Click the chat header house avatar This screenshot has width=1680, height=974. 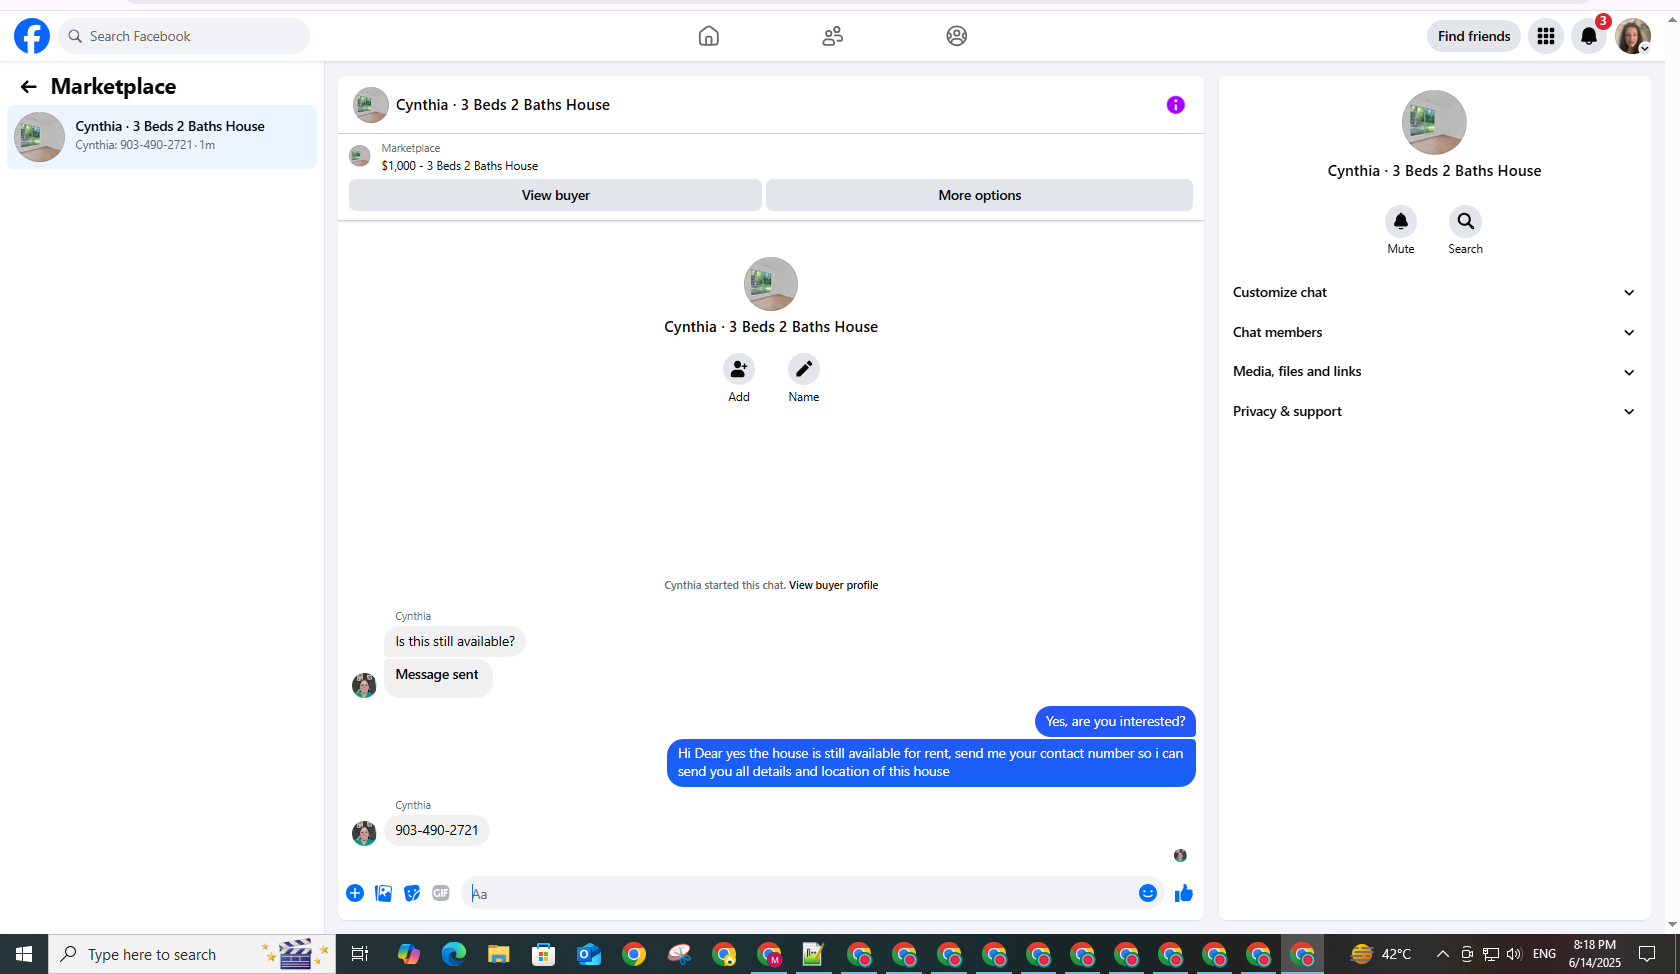click(x=371, y=105)
